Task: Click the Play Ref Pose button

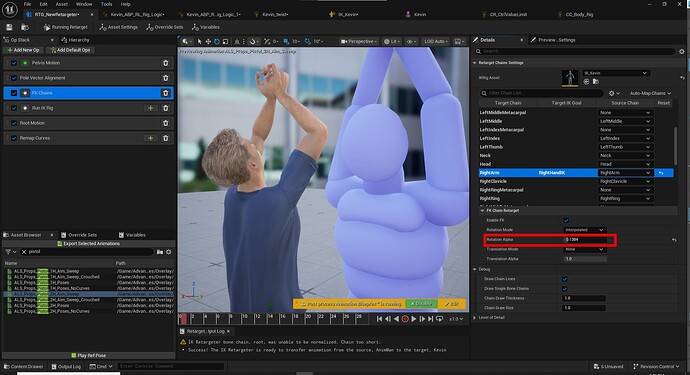Action: pyautogui.click(x=88, y=356)
